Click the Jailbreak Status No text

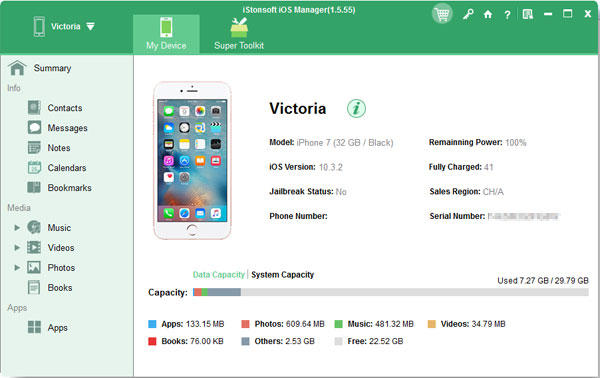[341, 192]
